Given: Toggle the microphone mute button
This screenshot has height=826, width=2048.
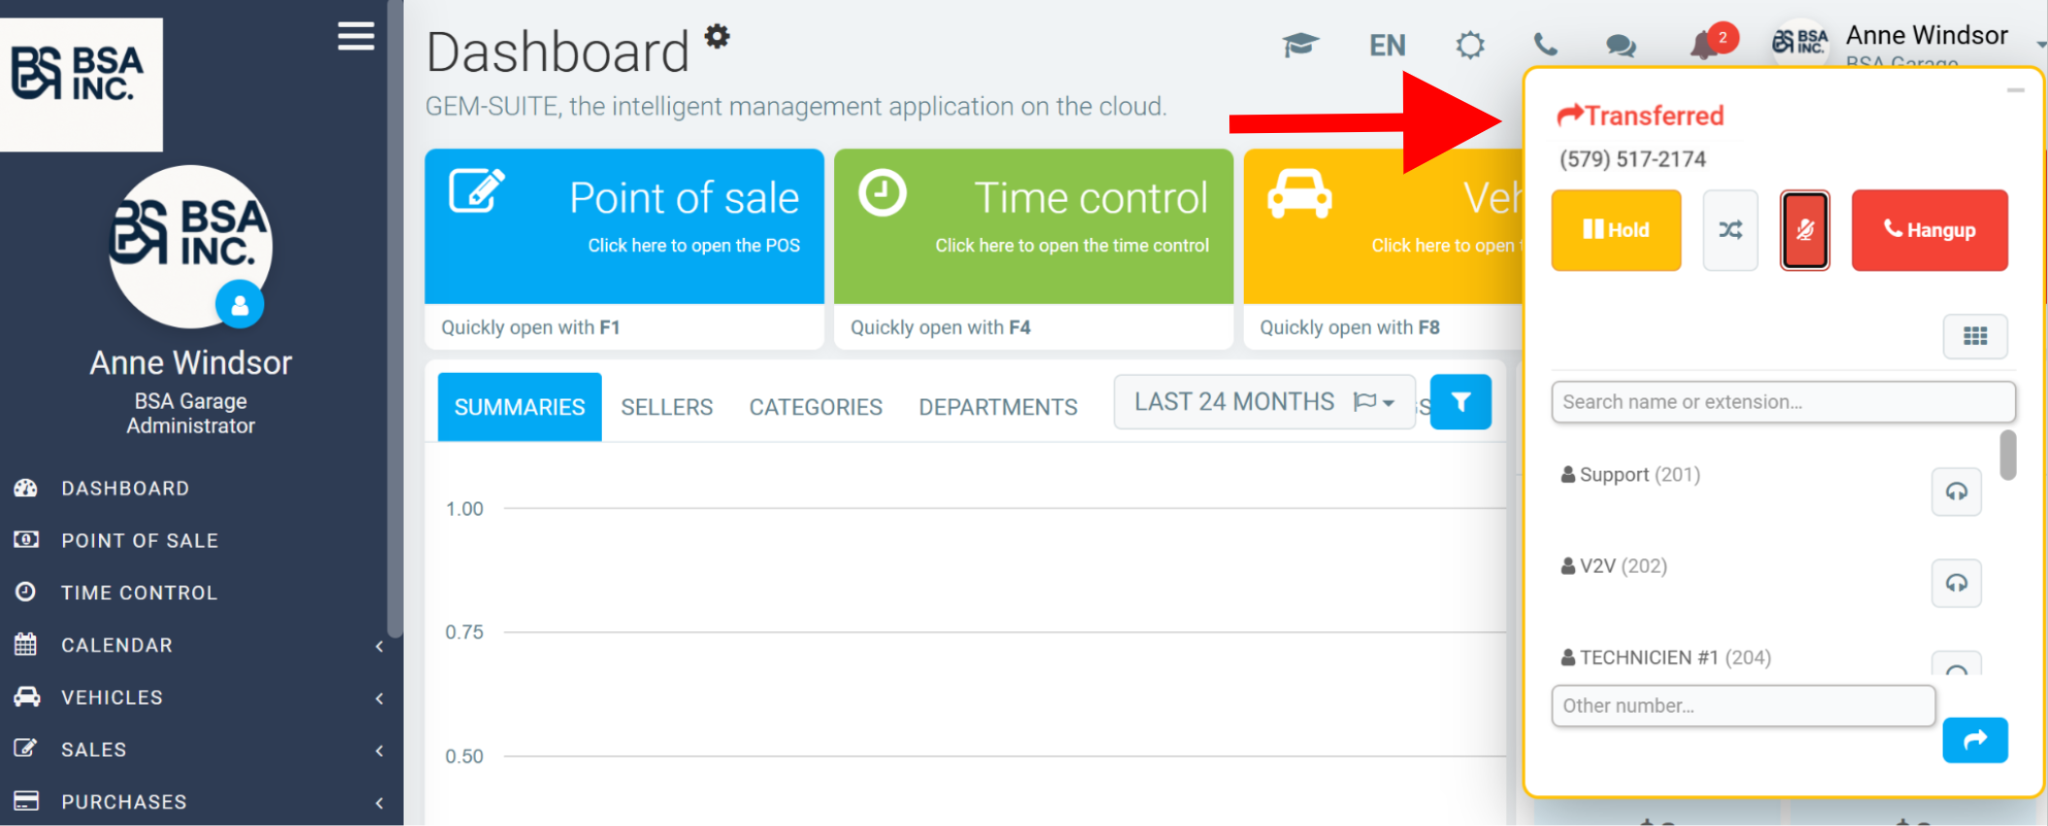Looking at the screenshot, I should 1804,230.
